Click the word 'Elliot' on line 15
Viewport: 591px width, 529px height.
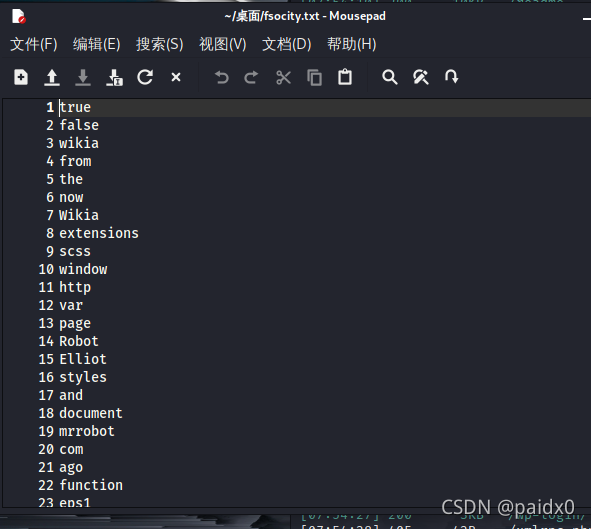click(83, 359)
